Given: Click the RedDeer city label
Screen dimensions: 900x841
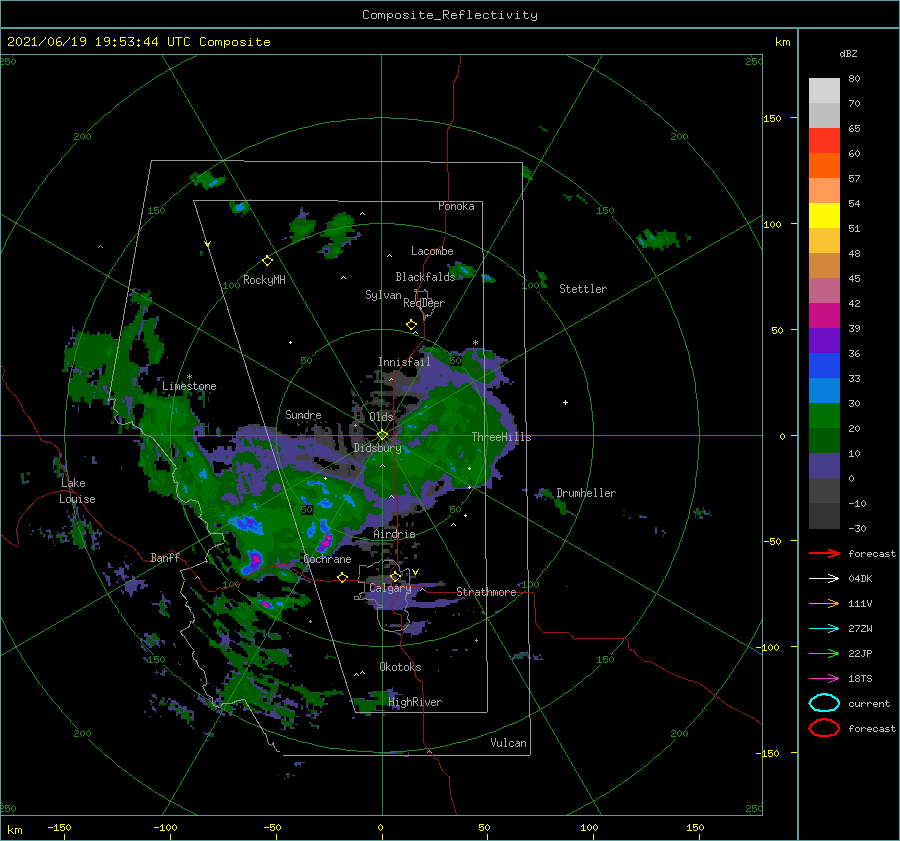Looking at the screenshot, I should pos(424,303).
